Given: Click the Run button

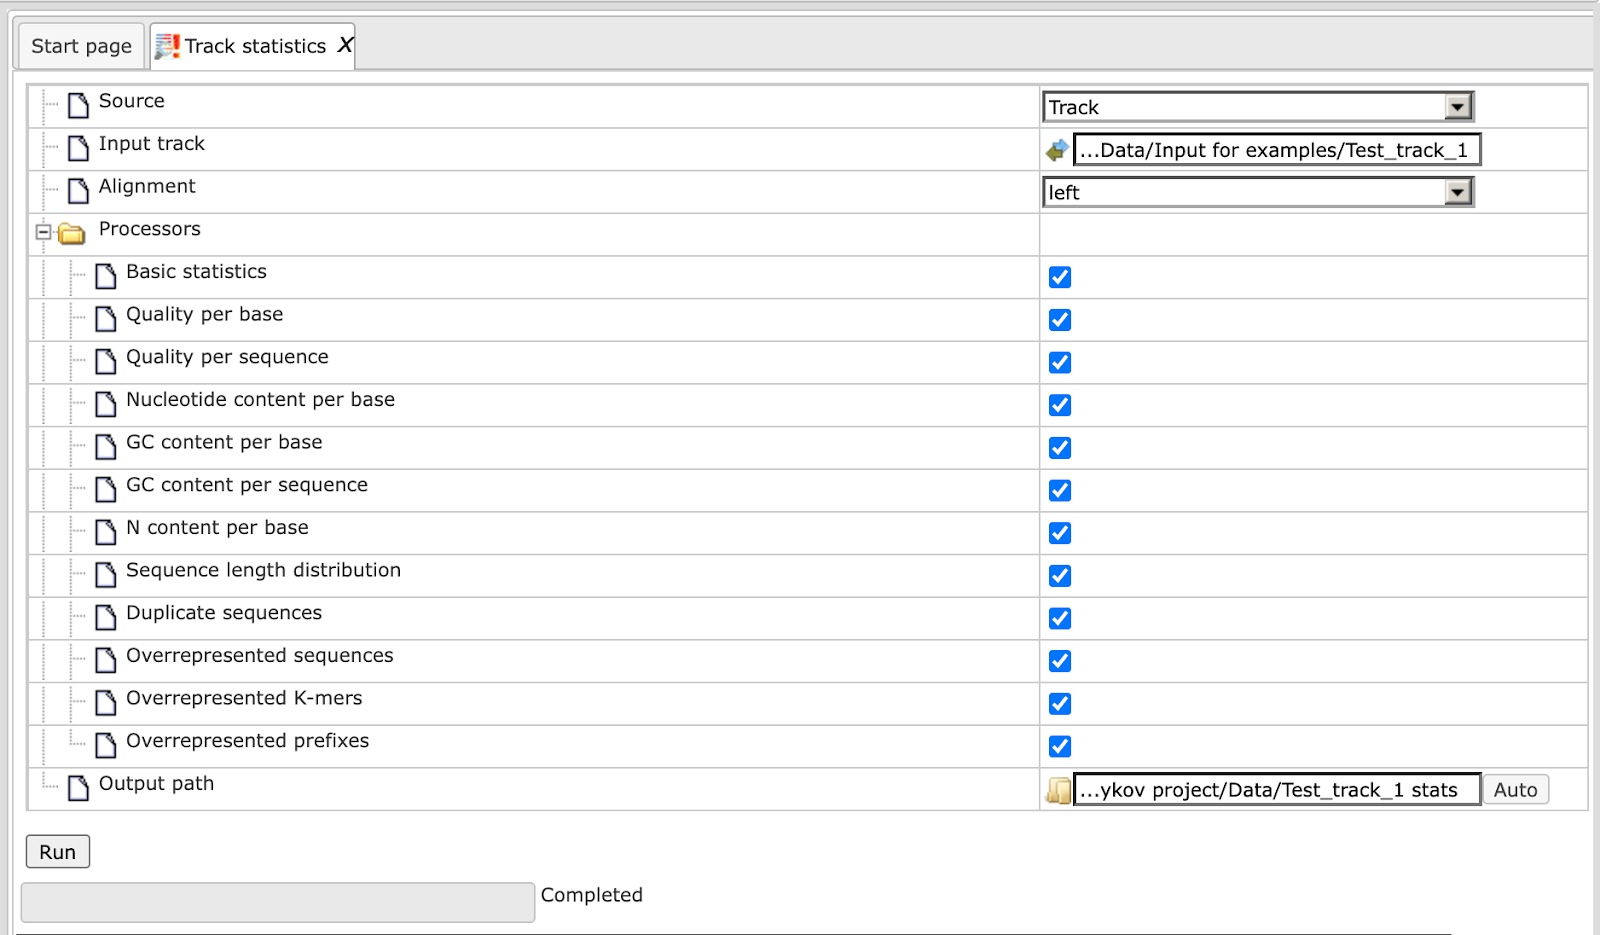Looking at the screenshot, I should 58,852.
